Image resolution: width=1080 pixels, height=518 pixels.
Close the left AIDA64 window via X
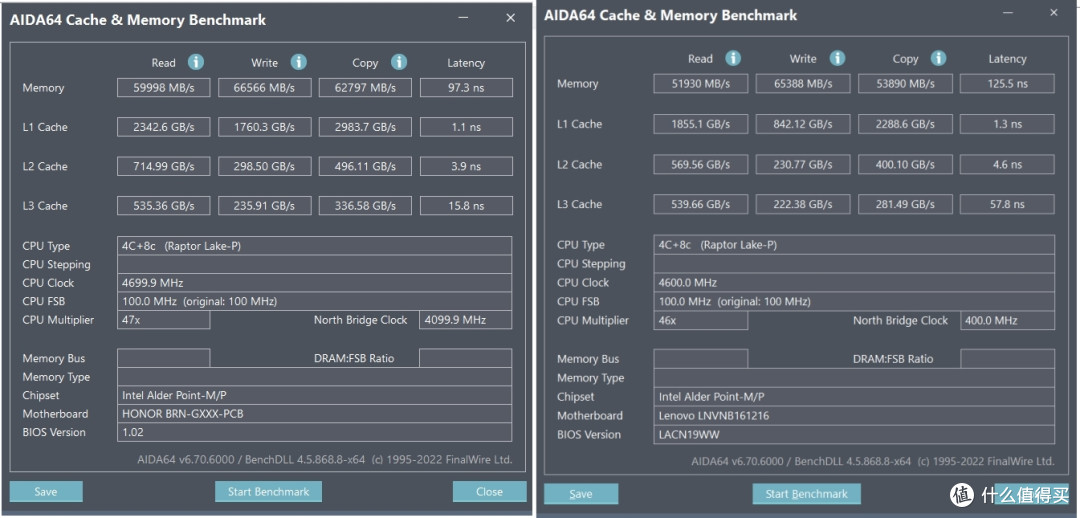tap(510, 19)
